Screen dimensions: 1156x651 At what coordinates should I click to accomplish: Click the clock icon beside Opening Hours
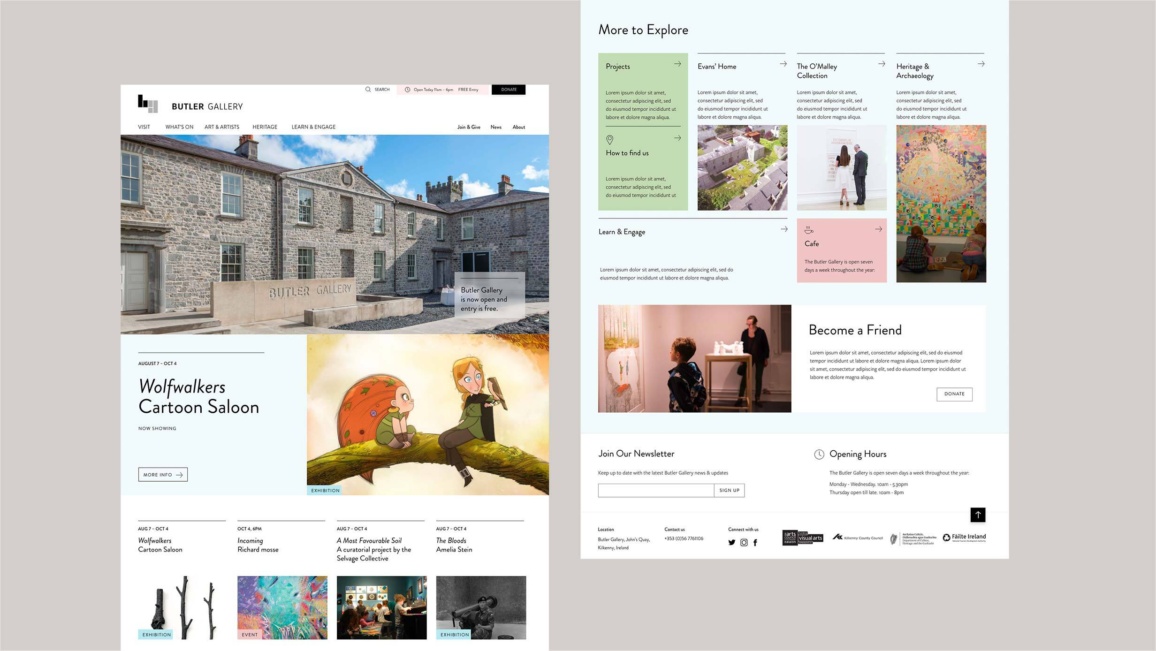pos(819,455)
